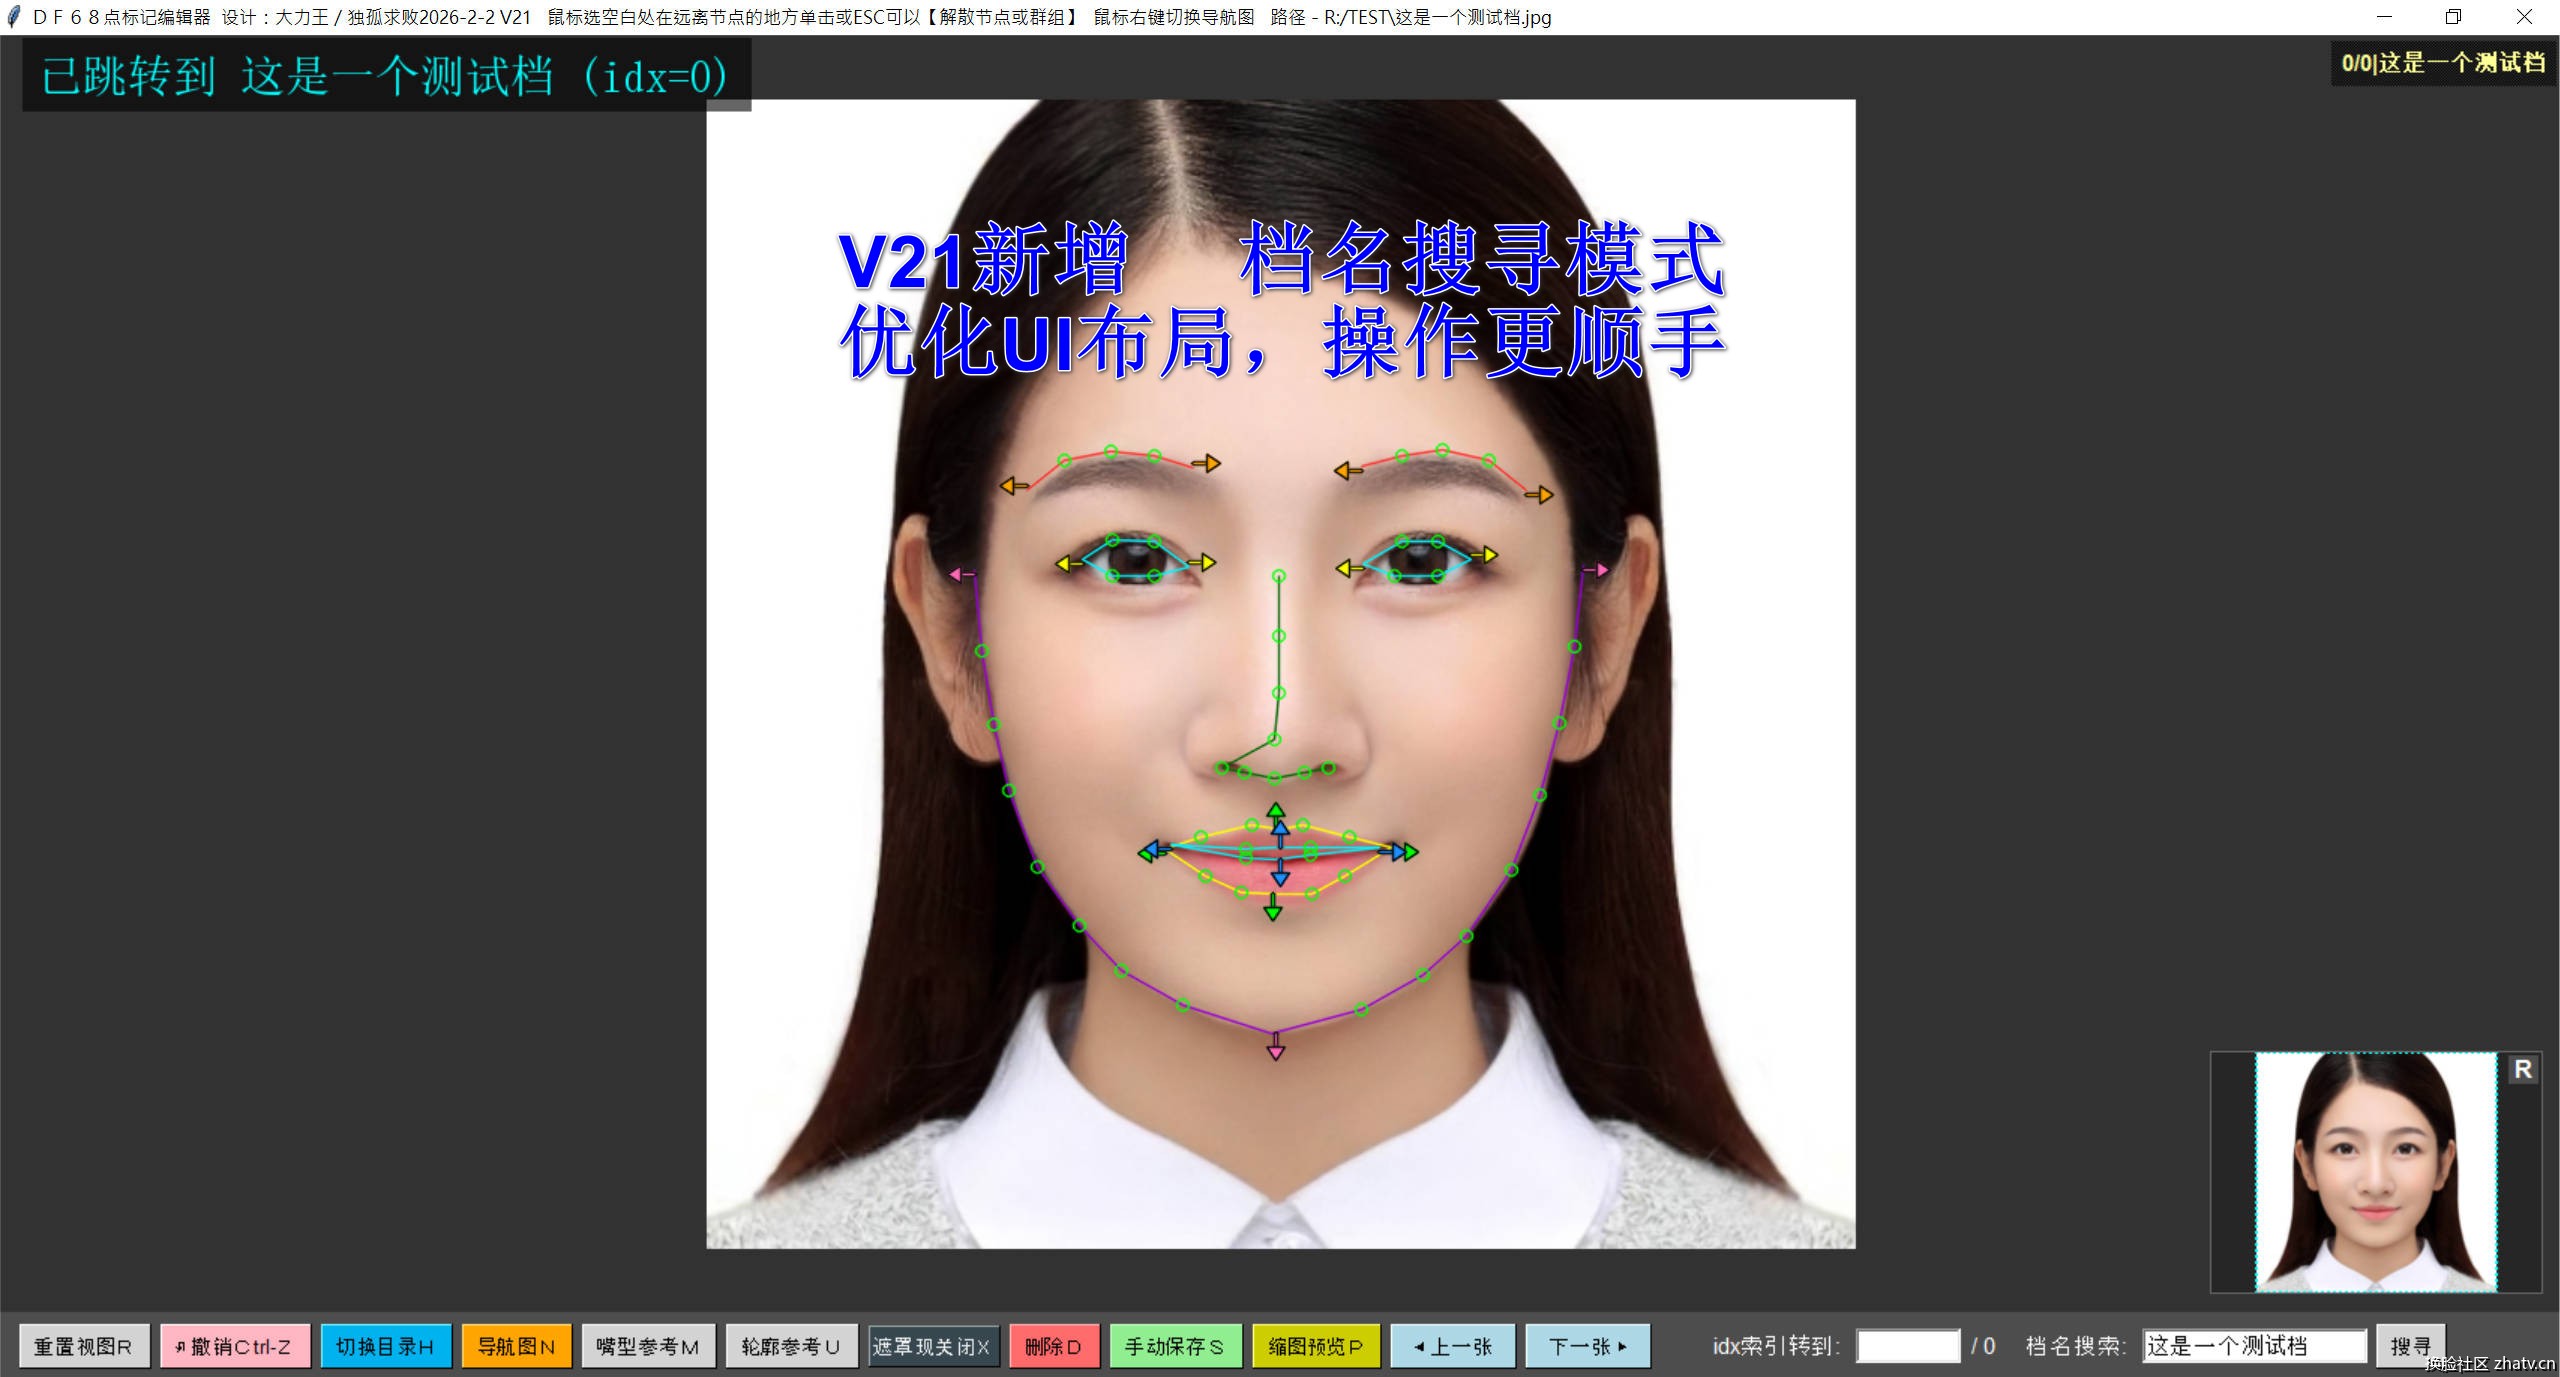Select the green arrow handle above upper lip
Screen dimensions: 2560x1377
[1276, 809]
